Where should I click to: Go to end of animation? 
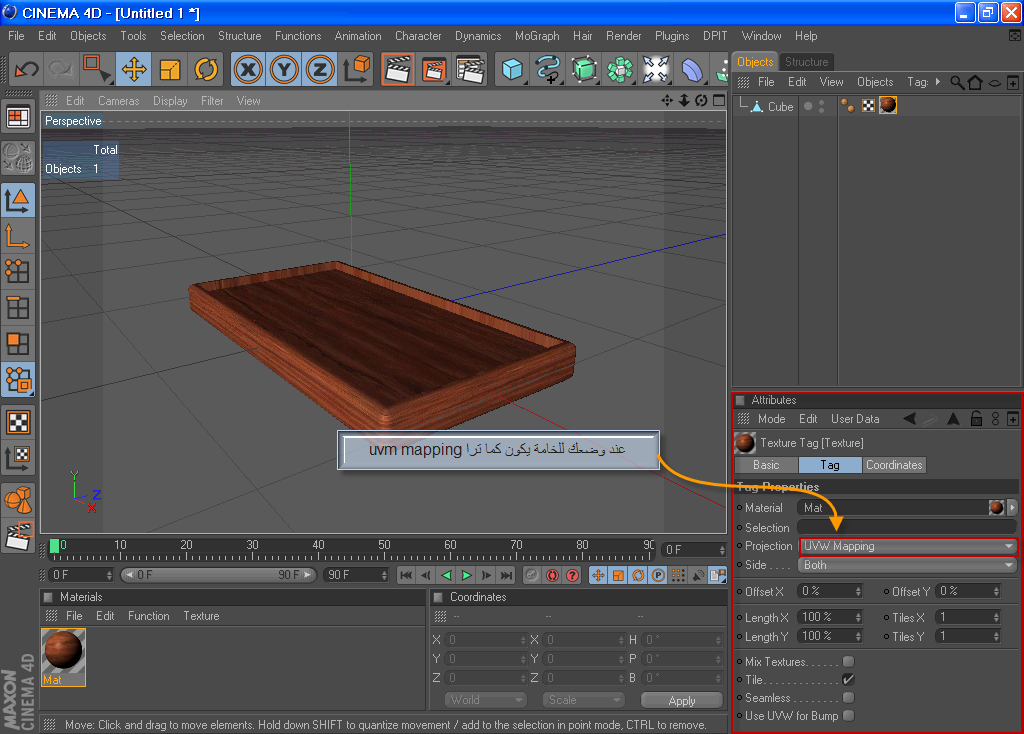(x=507, y=575)
